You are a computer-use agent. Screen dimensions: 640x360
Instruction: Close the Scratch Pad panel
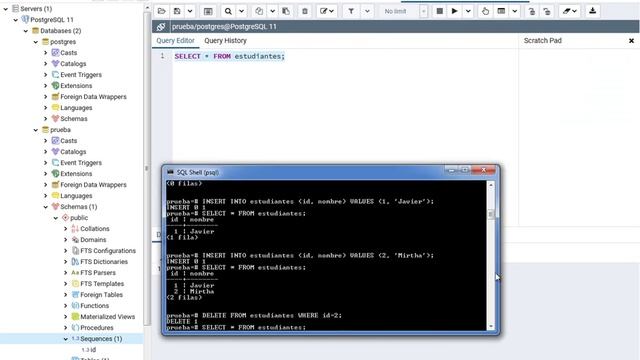631,41
